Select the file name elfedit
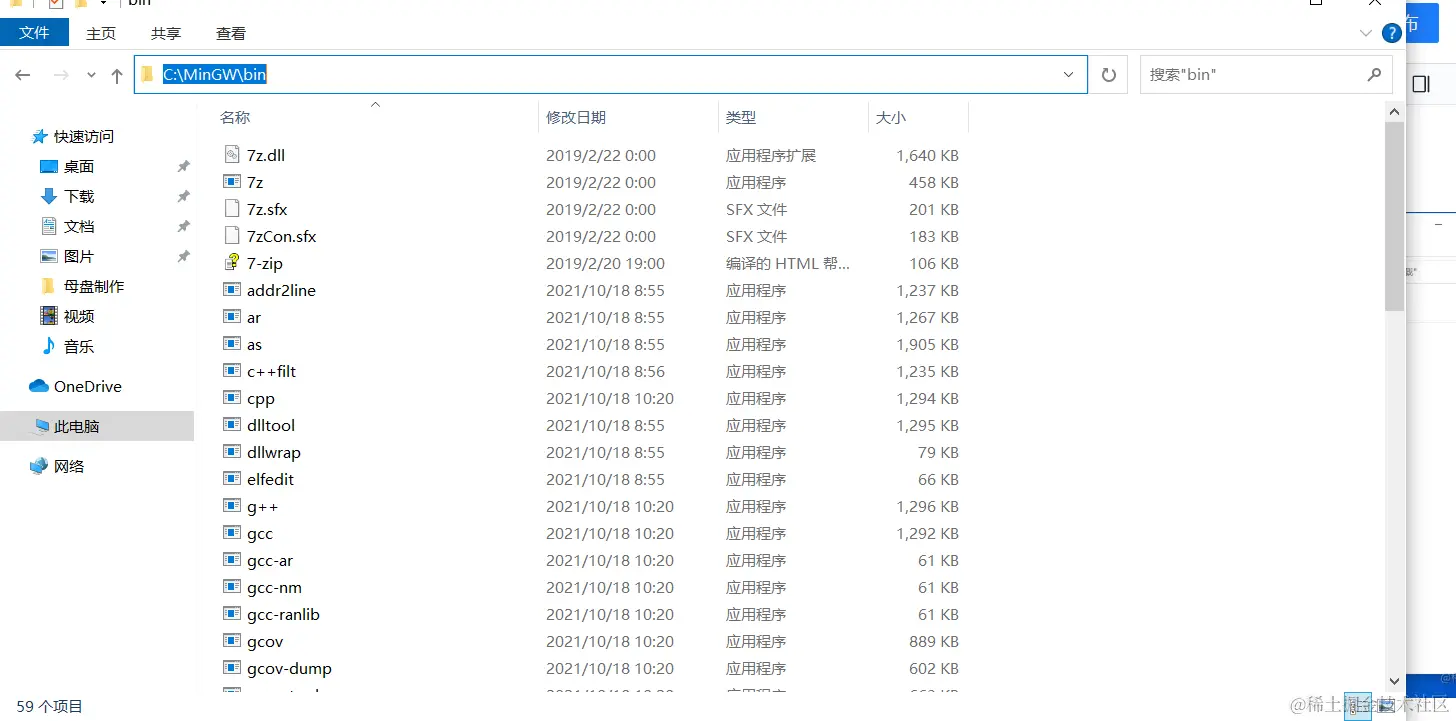 270,479
